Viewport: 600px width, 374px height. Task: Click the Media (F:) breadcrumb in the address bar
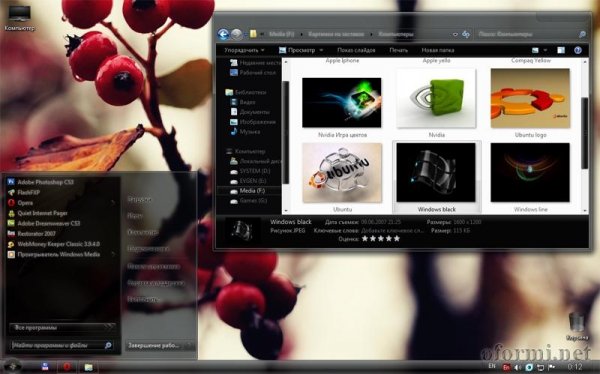click(x=282, y=34)
